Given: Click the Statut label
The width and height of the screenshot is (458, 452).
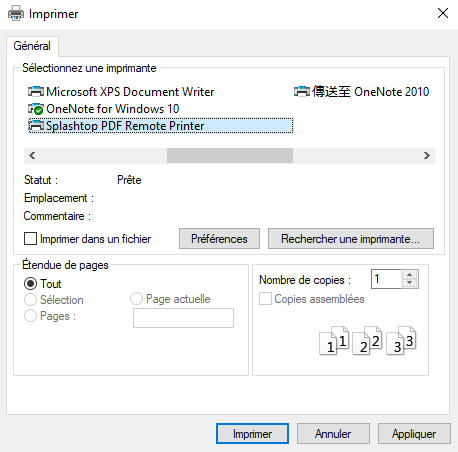Looking at the screenshot, I should [x=41, y=180].
